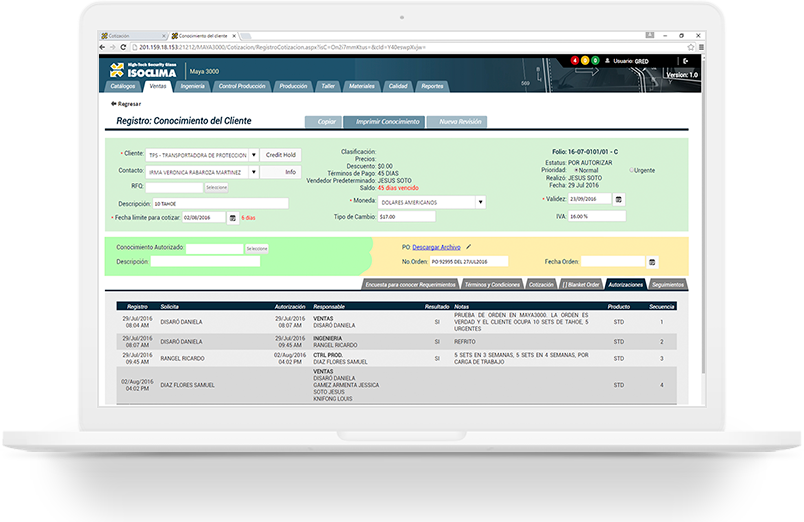Click the Nueva Revisión button
Viewport: 804px width, 522px height.
click(x=457, y=122)
